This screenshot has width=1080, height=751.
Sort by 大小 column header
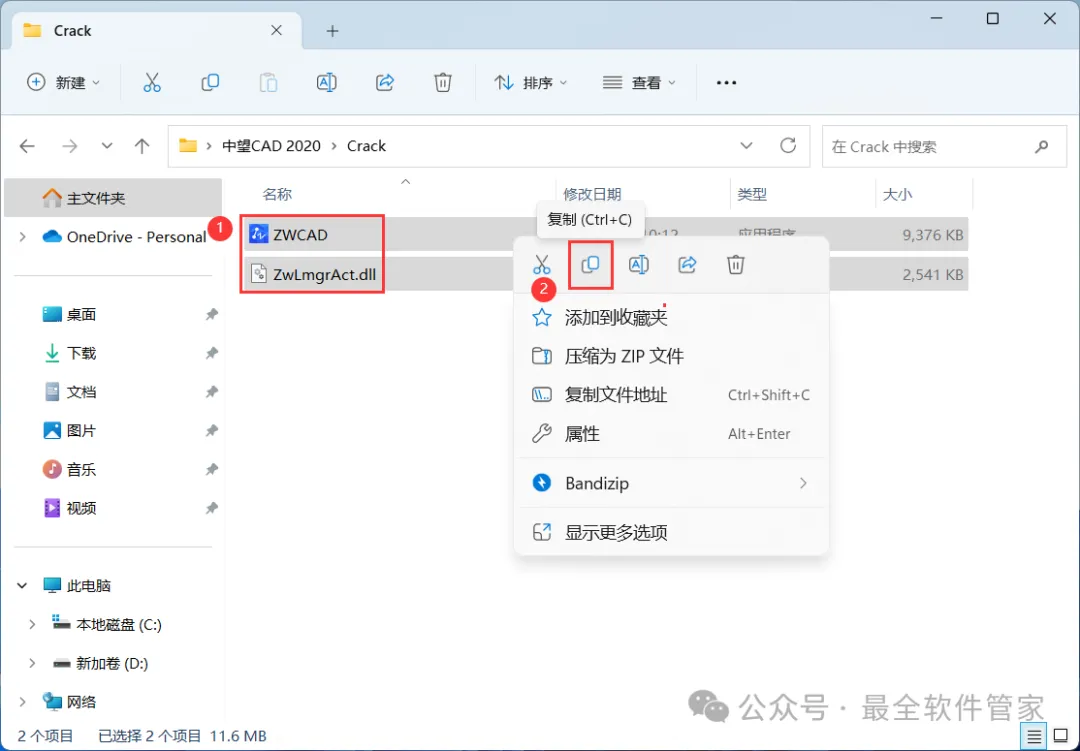(897, 195)
